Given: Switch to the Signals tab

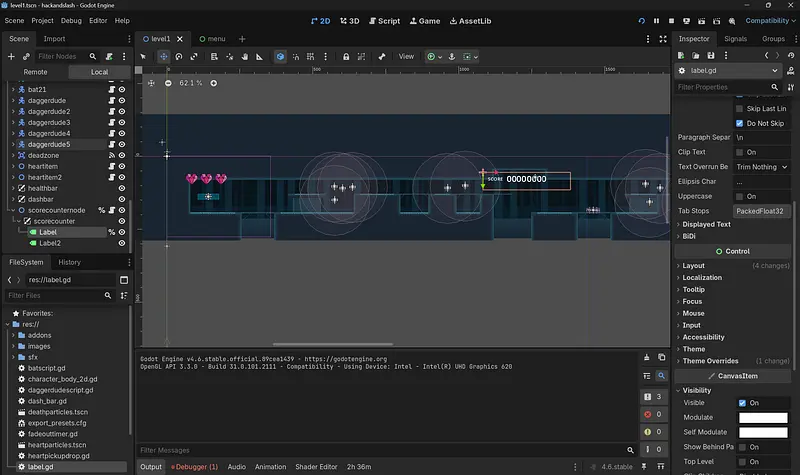Looking at the screenshot, I should 735,39.
